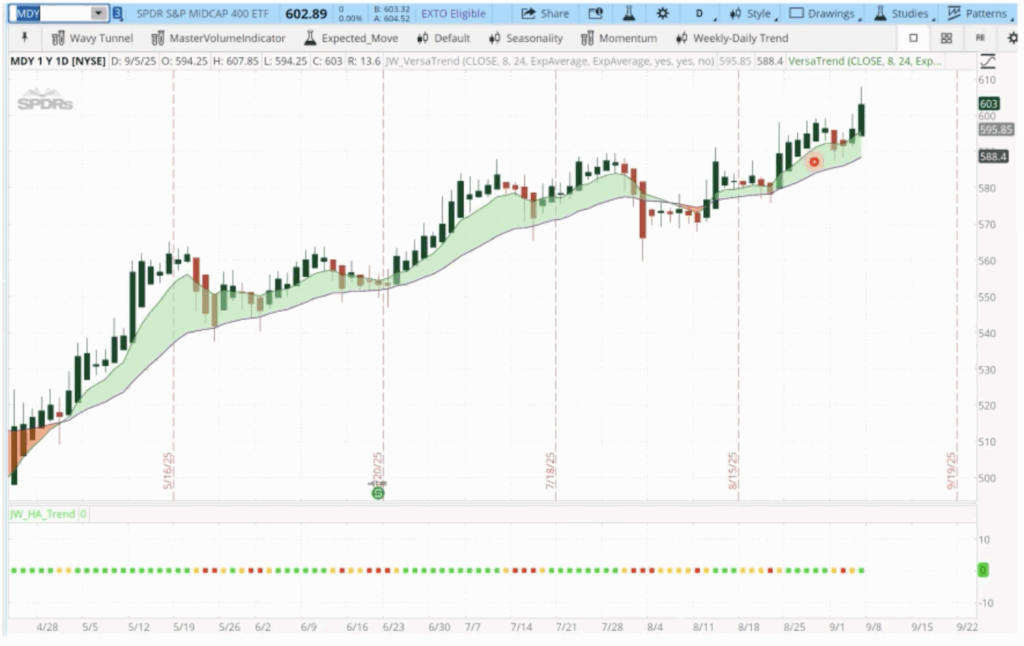The width and height of the screenshot is (1024, 646).
Task: Click the 603 current price bubble
Action: pyautogui.click(x=989, y=104)
